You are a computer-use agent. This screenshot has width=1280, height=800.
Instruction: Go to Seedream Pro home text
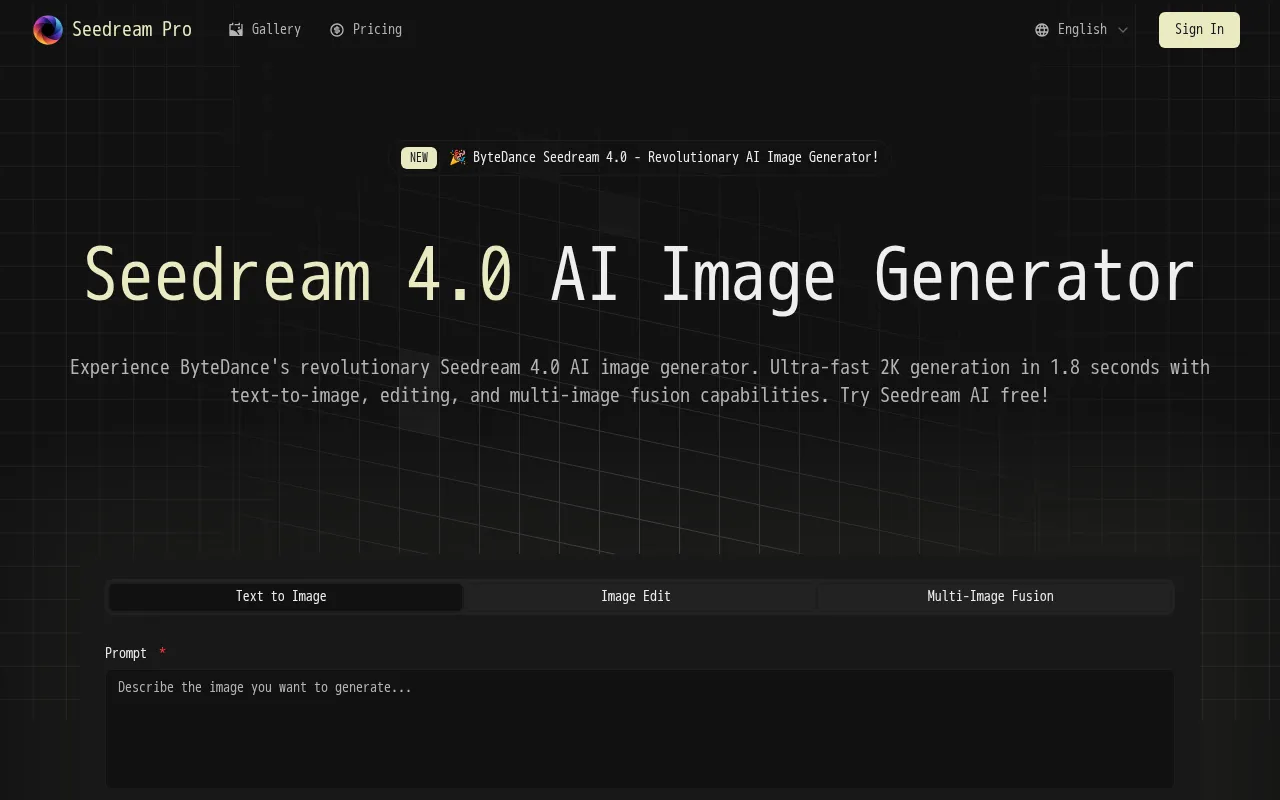coord(132,30)
